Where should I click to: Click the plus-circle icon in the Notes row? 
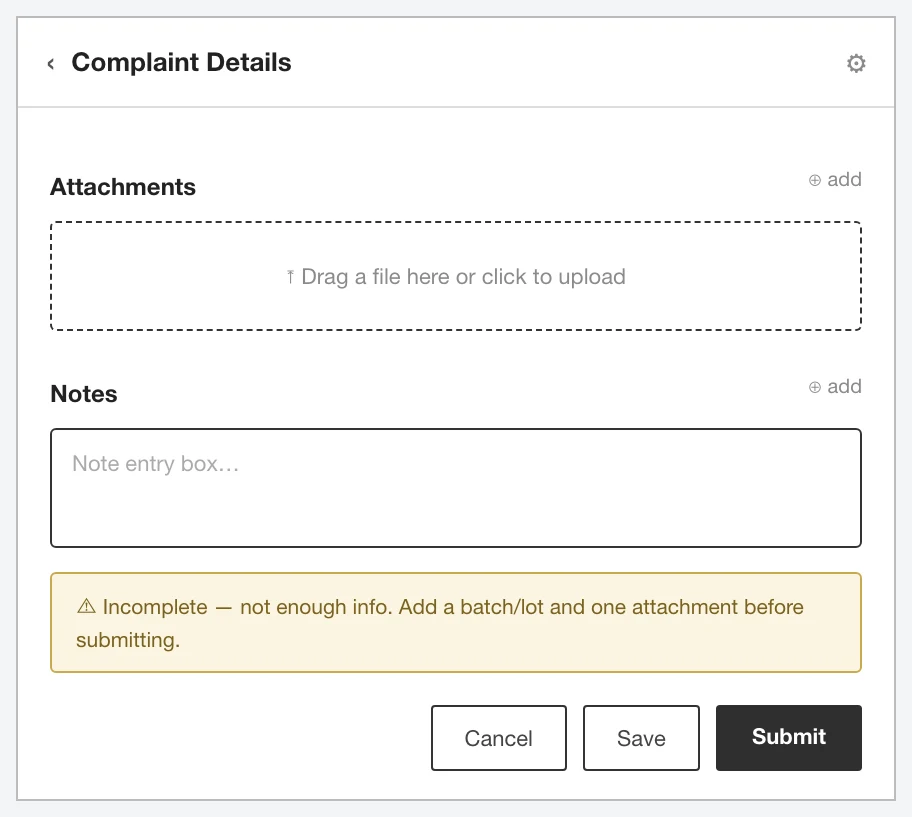pyautogui.click(x=814, y=387)
